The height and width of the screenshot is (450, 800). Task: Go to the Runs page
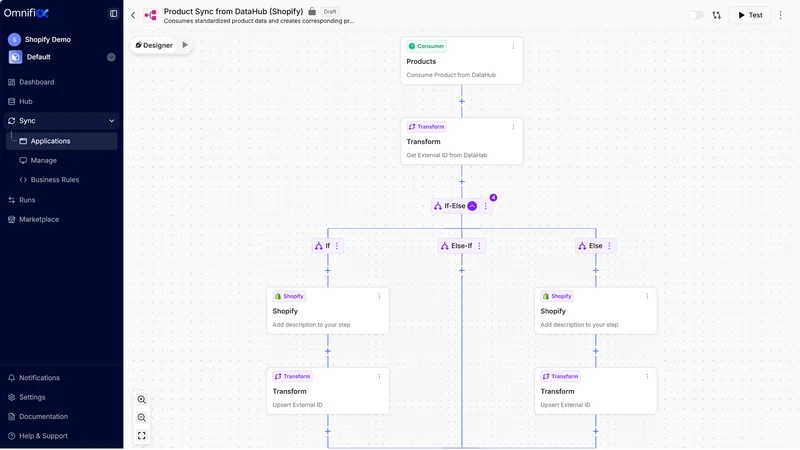(27, 200)
